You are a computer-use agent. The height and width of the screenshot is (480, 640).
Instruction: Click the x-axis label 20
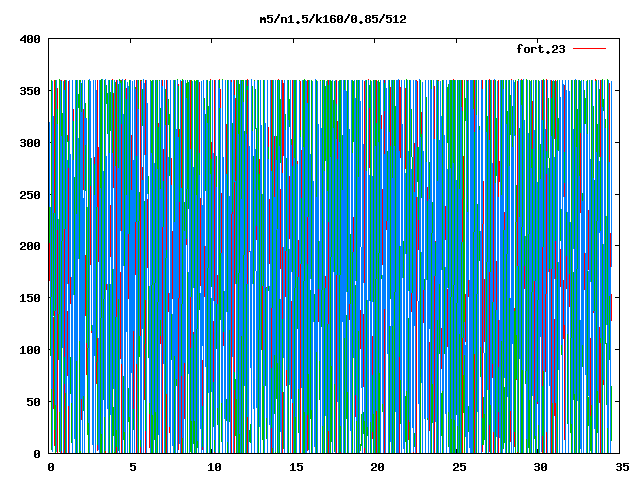click(x=377, y=467)
